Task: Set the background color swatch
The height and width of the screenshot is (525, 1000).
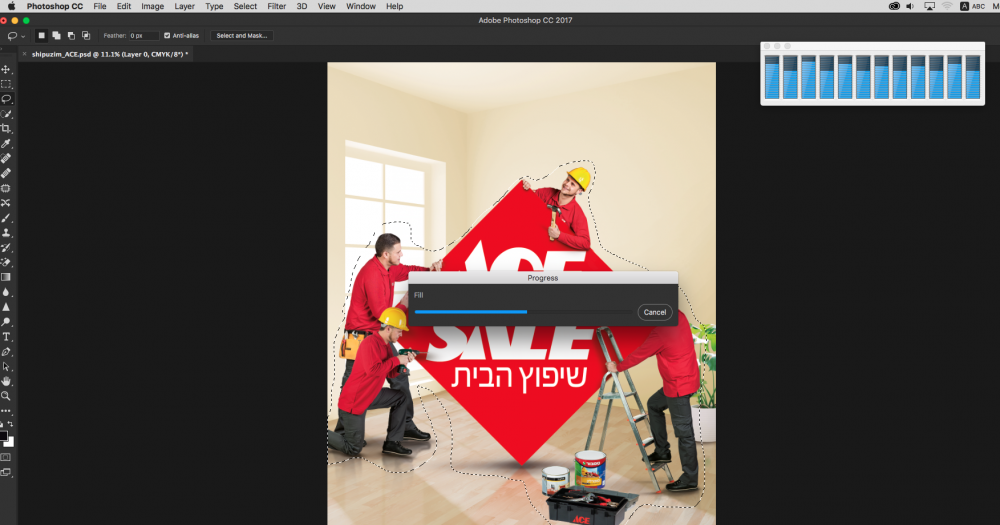Action: [x=10, y=442]
